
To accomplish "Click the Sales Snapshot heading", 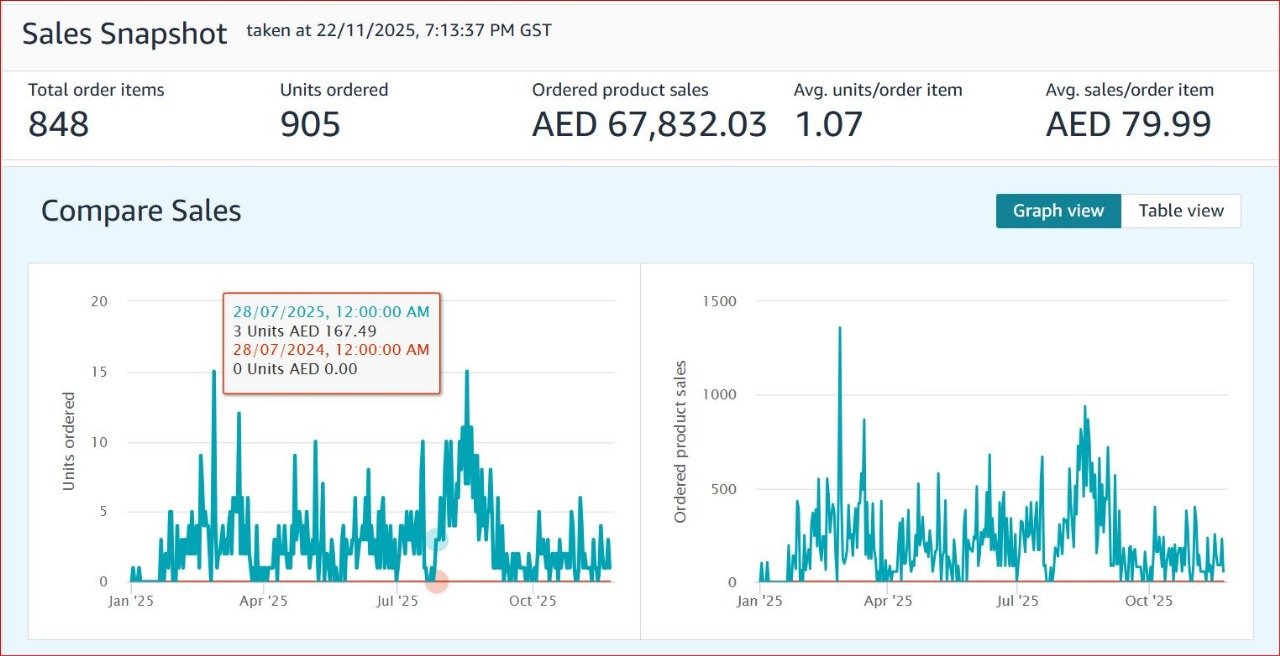I will pos(125,33).
